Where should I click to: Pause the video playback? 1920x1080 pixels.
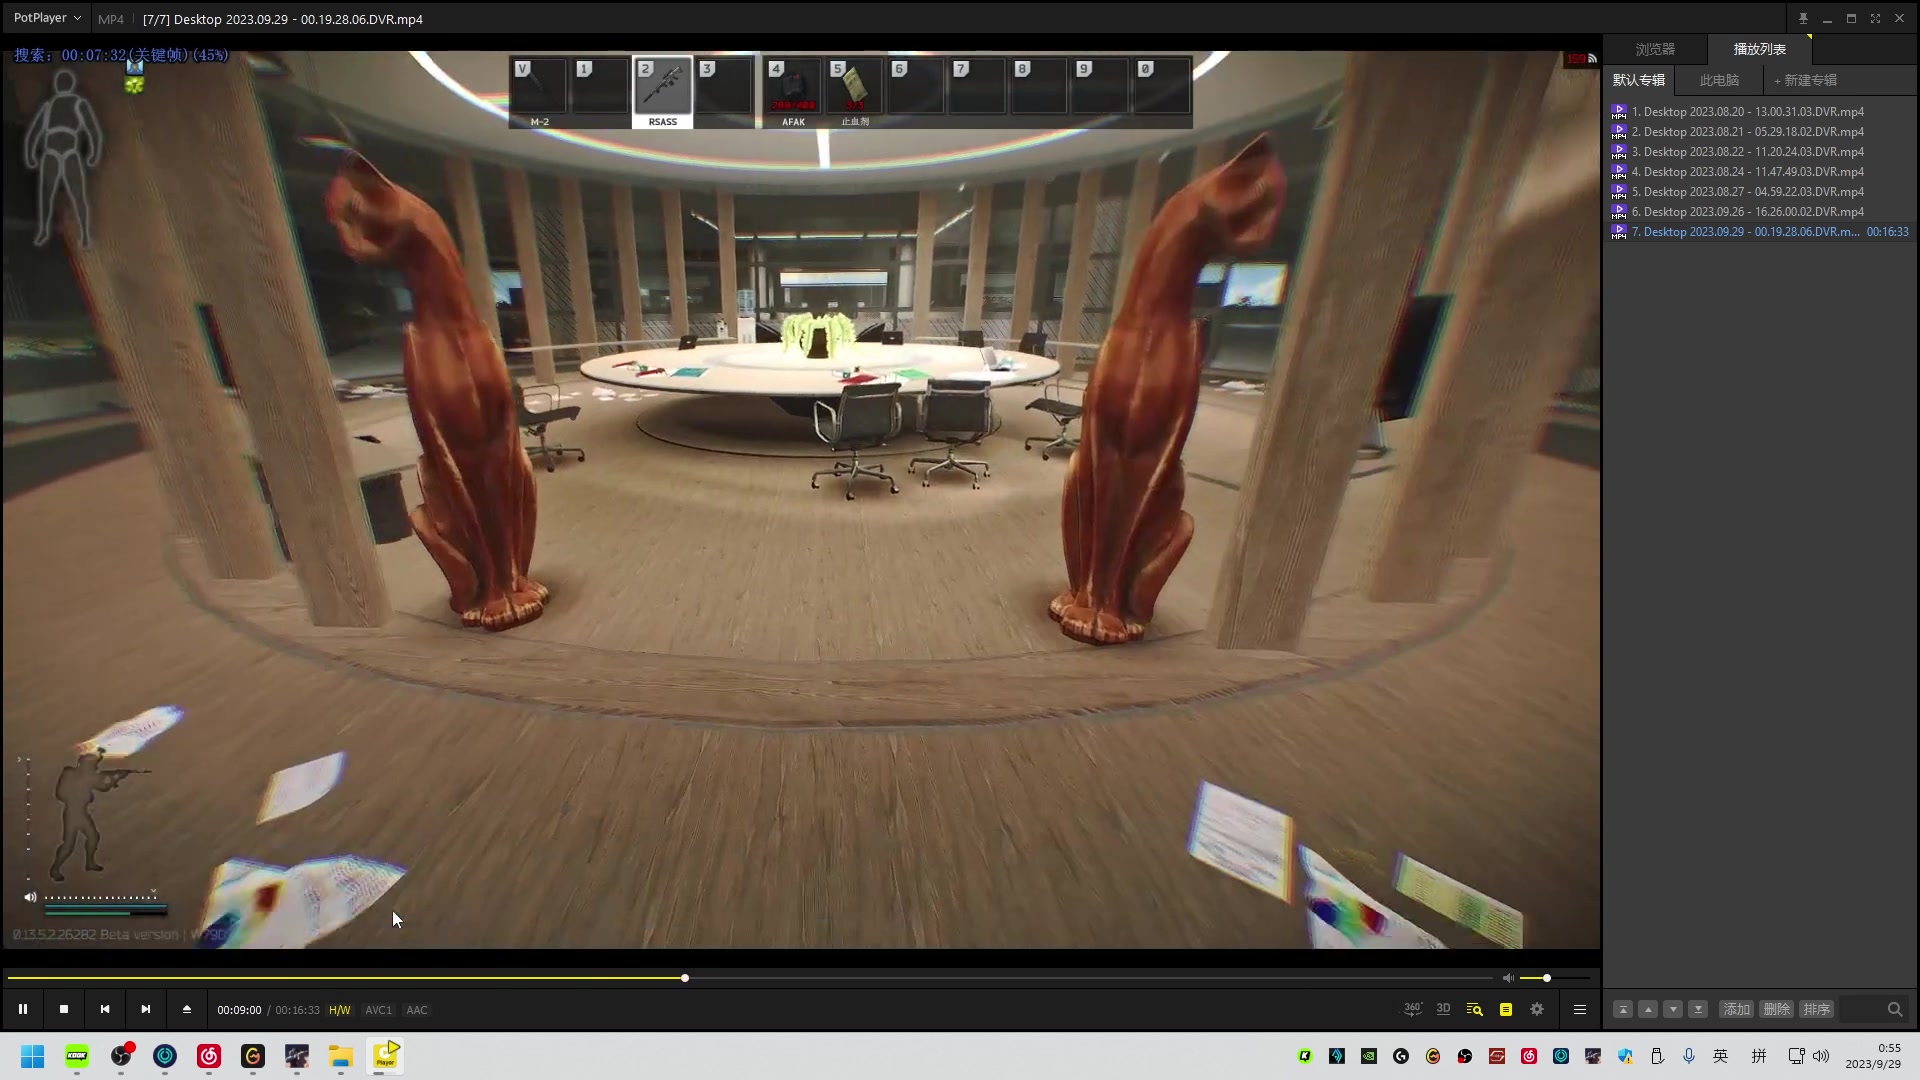(x=23, y=1009)
